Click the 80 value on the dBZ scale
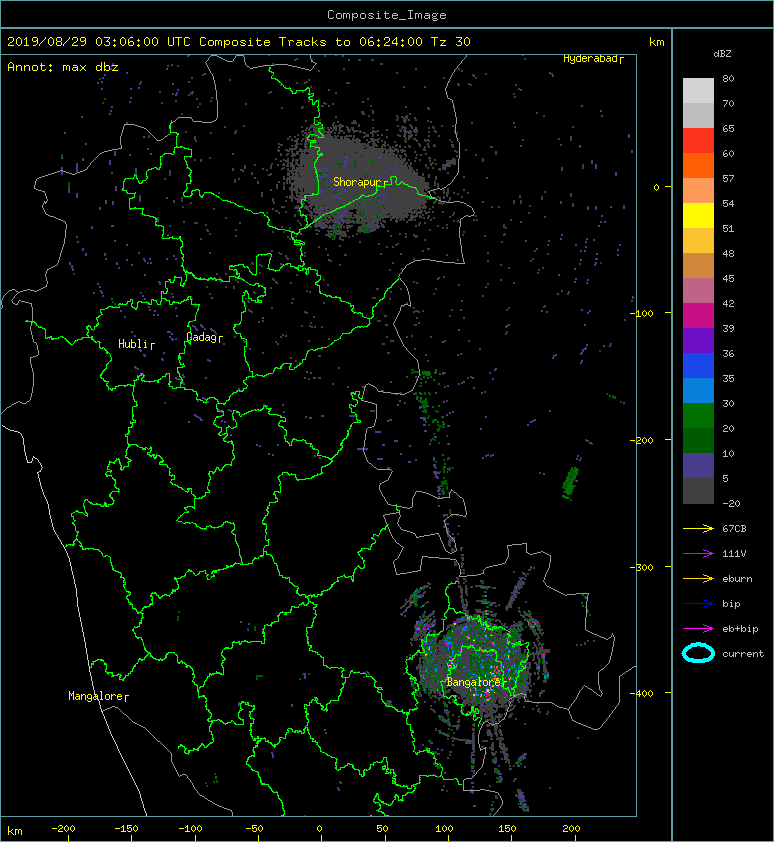The height and width of the screenshot is (842, 774). click(728, 78)
